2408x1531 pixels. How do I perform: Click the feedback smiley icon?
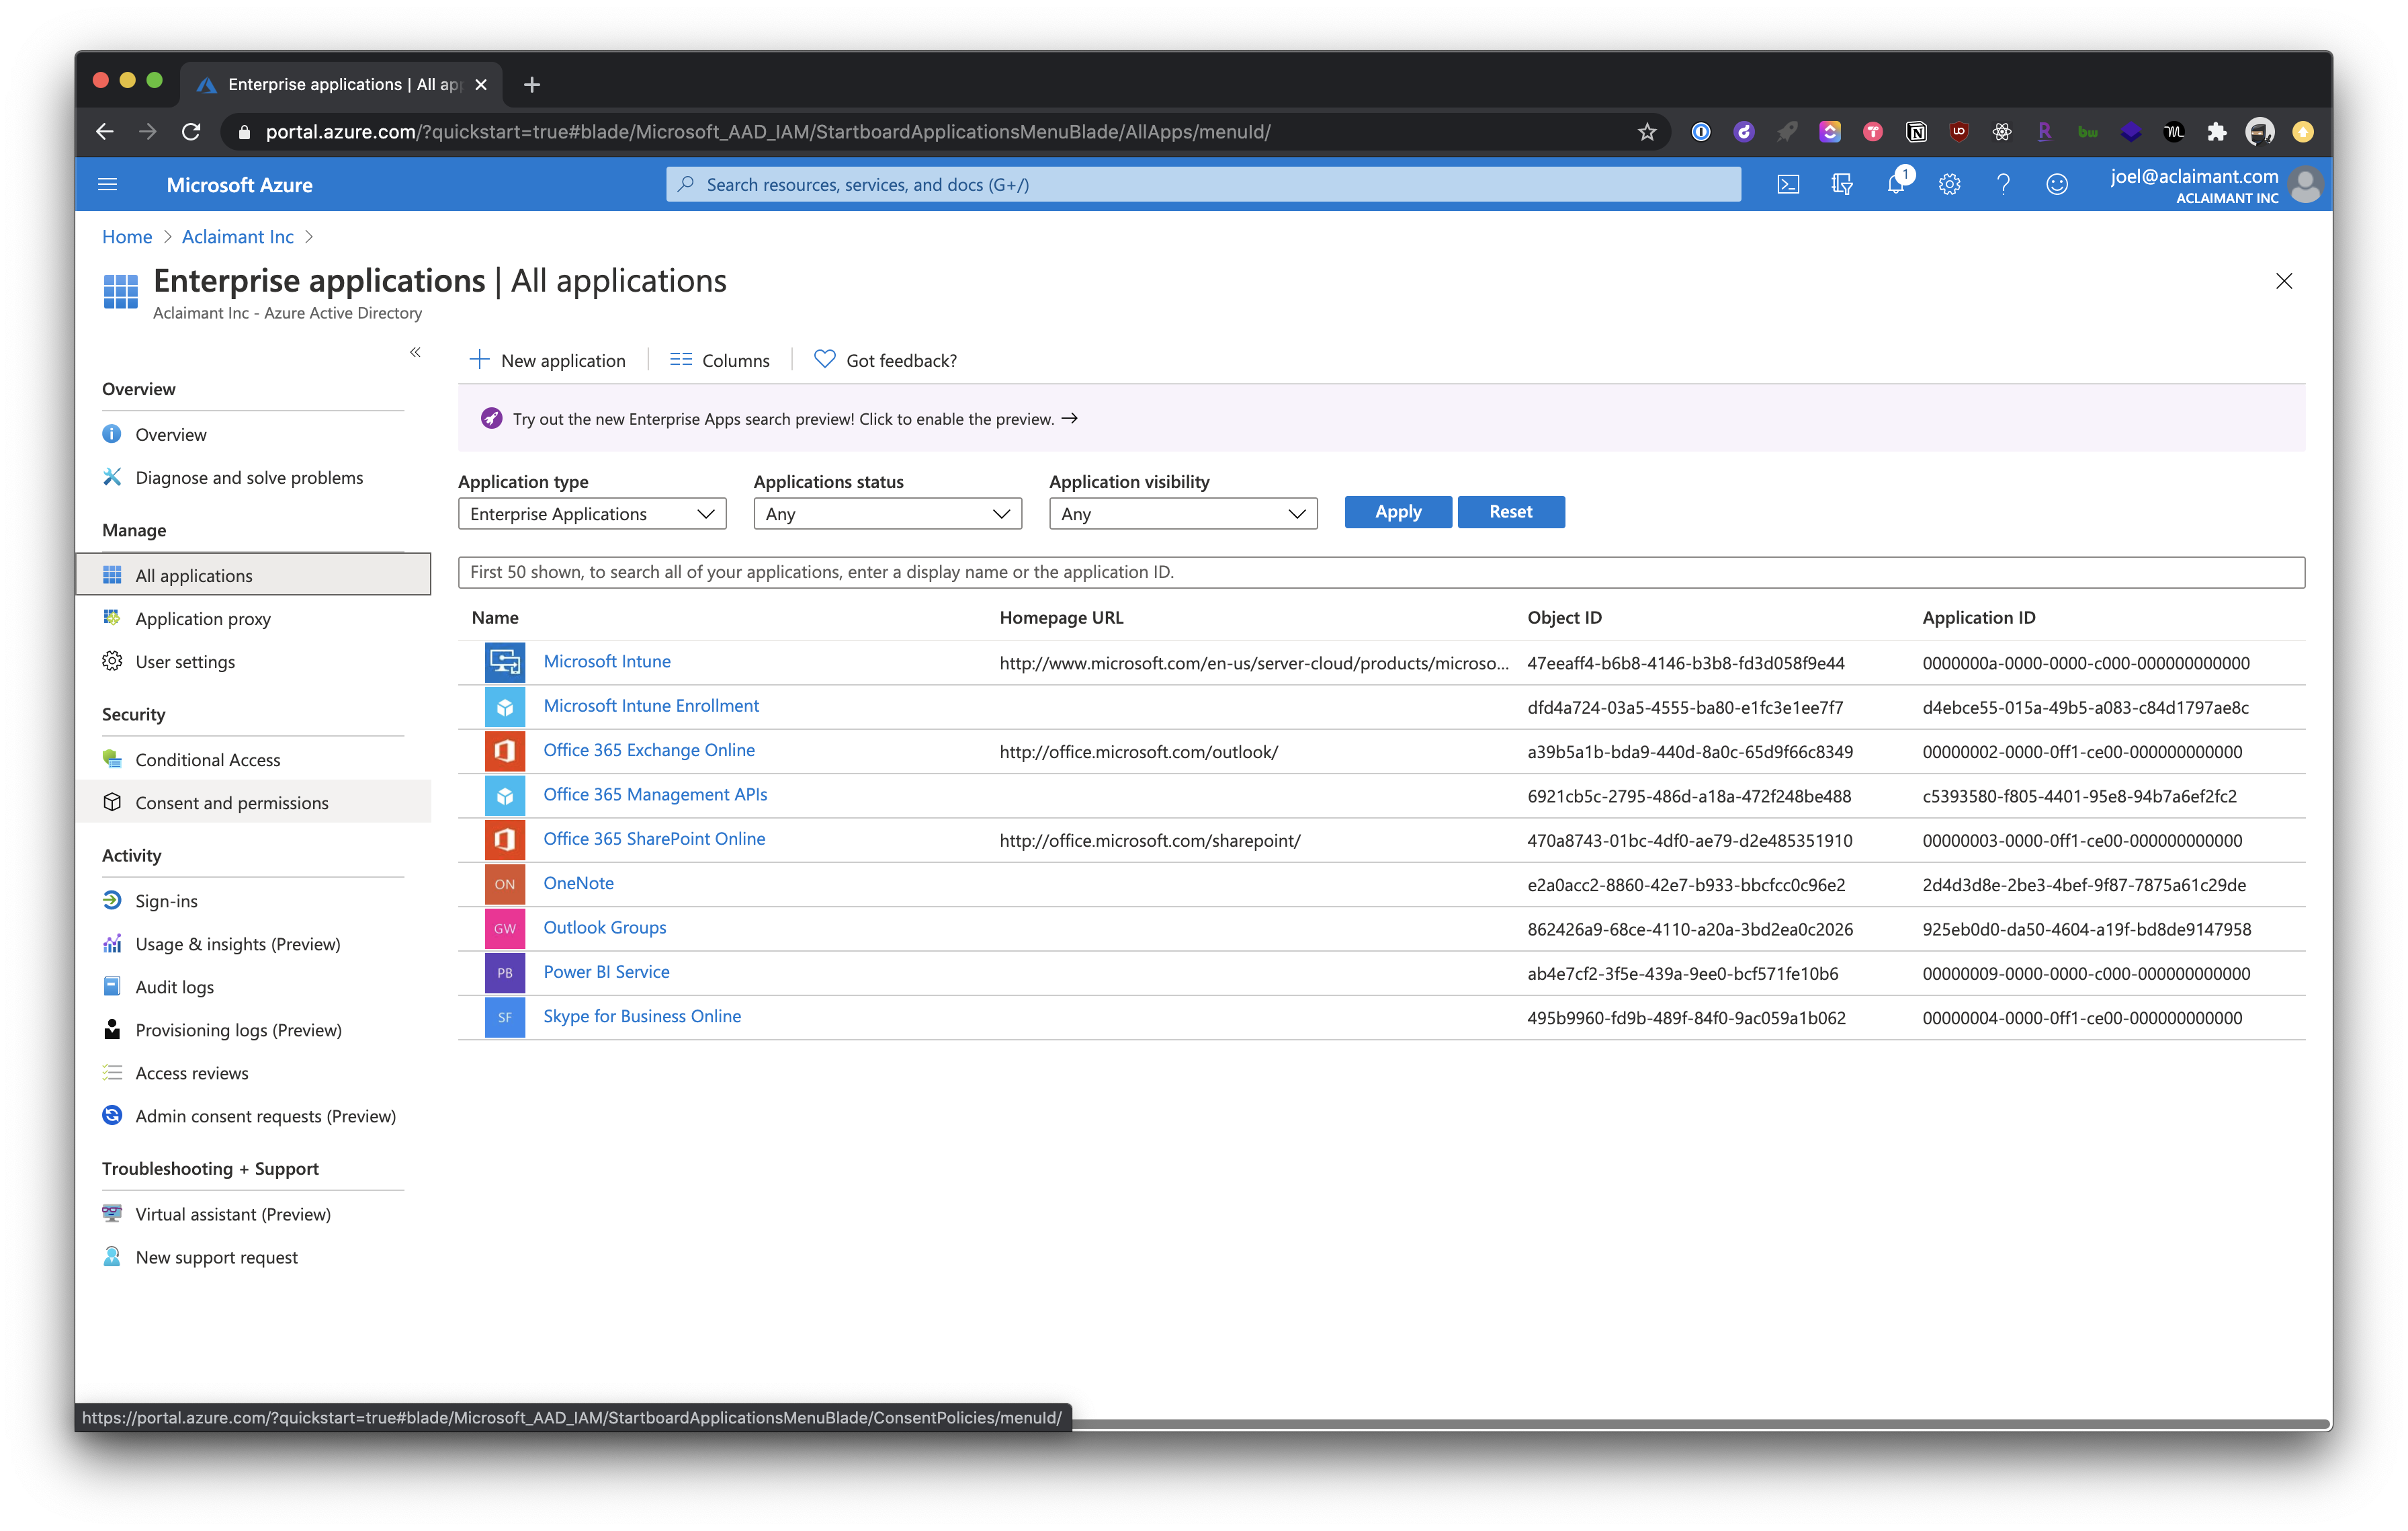coord(2056,184)
